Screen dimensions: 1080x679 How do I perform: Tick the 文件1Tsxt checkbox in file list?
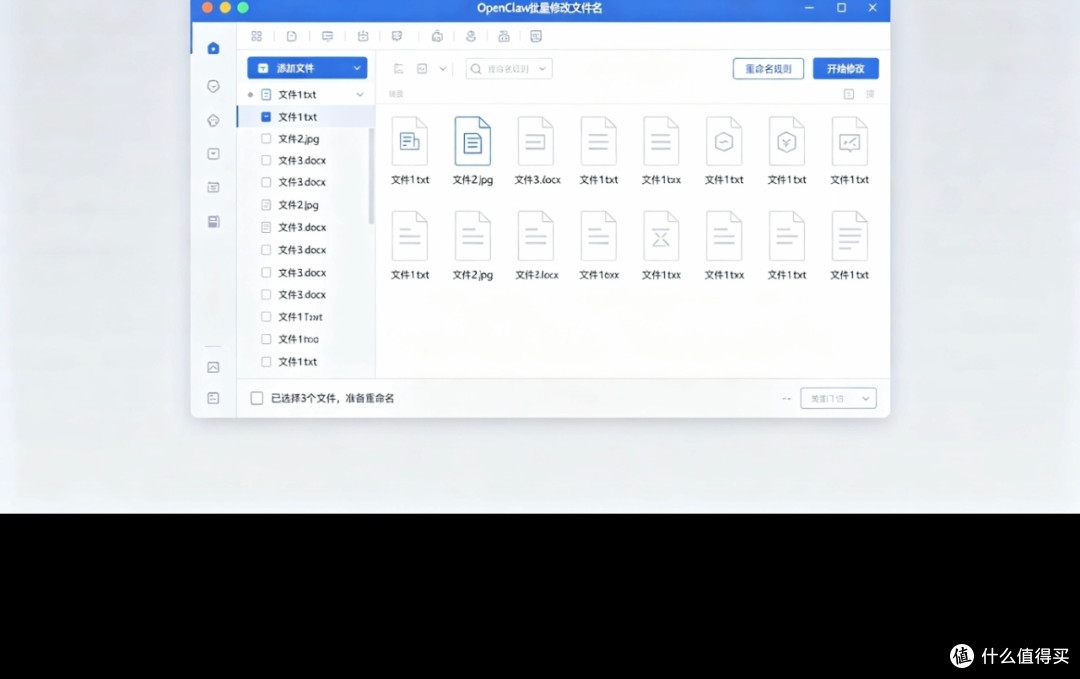[x=266, y=317]
